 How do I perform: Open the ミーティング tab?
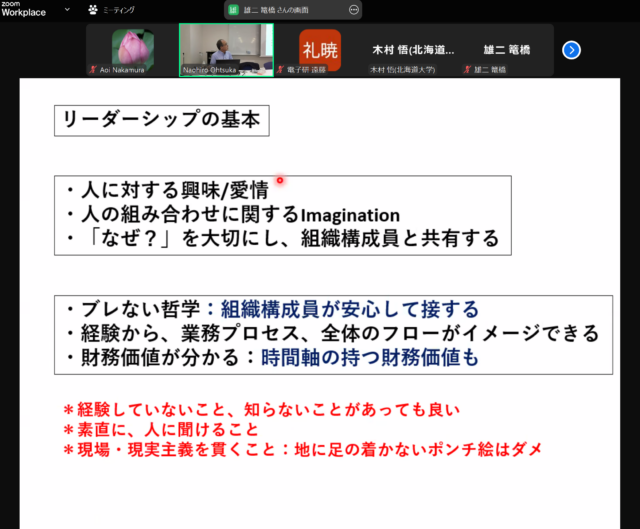tap(111, 9)
